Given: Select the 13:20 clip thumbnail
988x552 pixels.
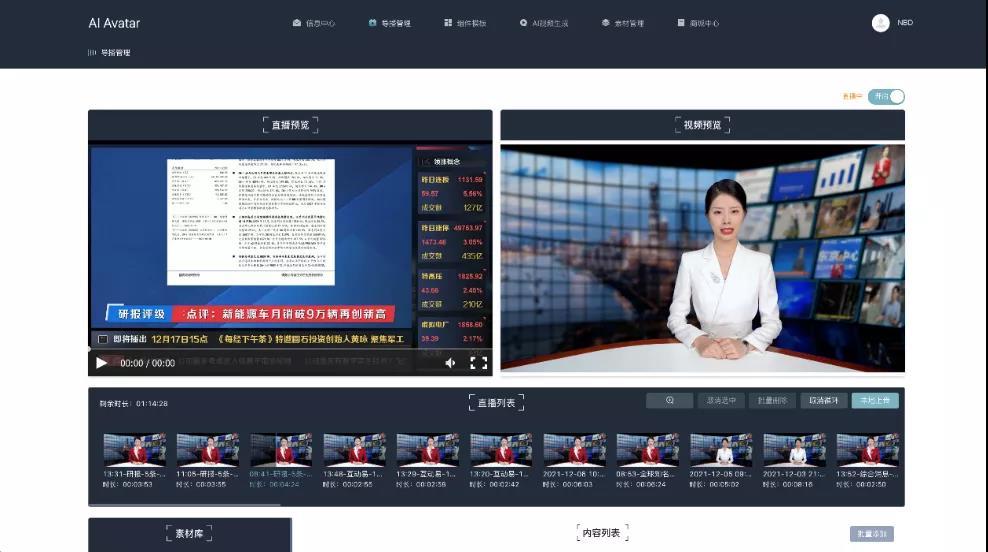Looking at the screenshot, I should (501, 449).
